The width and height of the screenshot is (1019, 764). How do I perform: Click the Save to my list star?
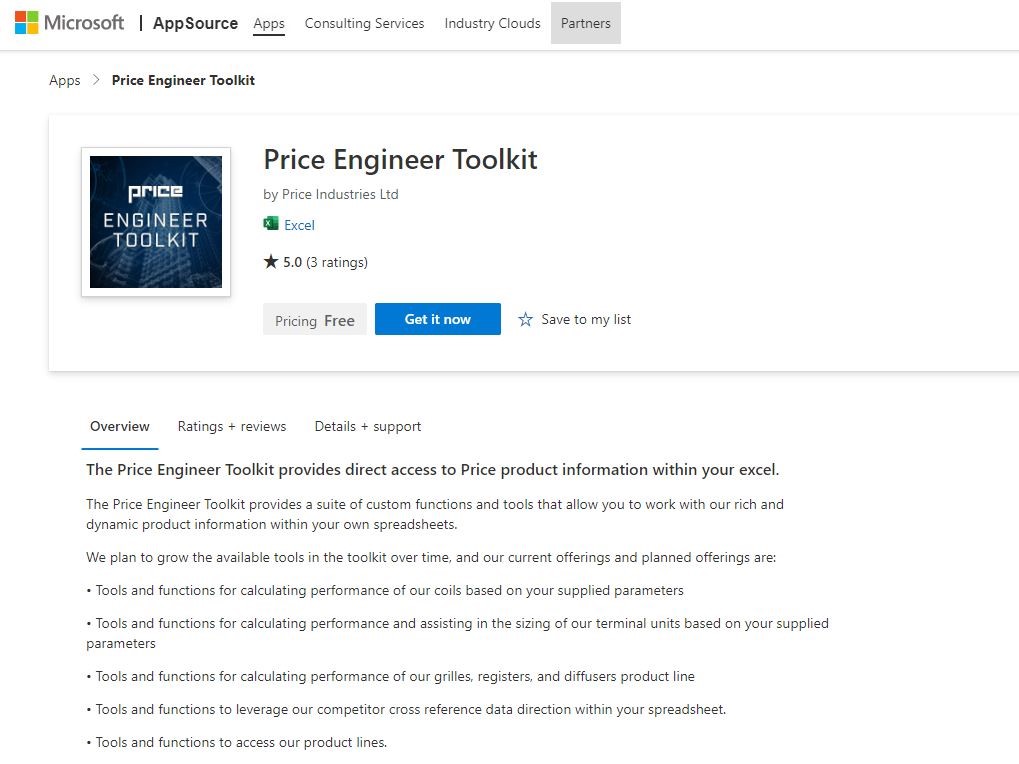click(526, 320)
